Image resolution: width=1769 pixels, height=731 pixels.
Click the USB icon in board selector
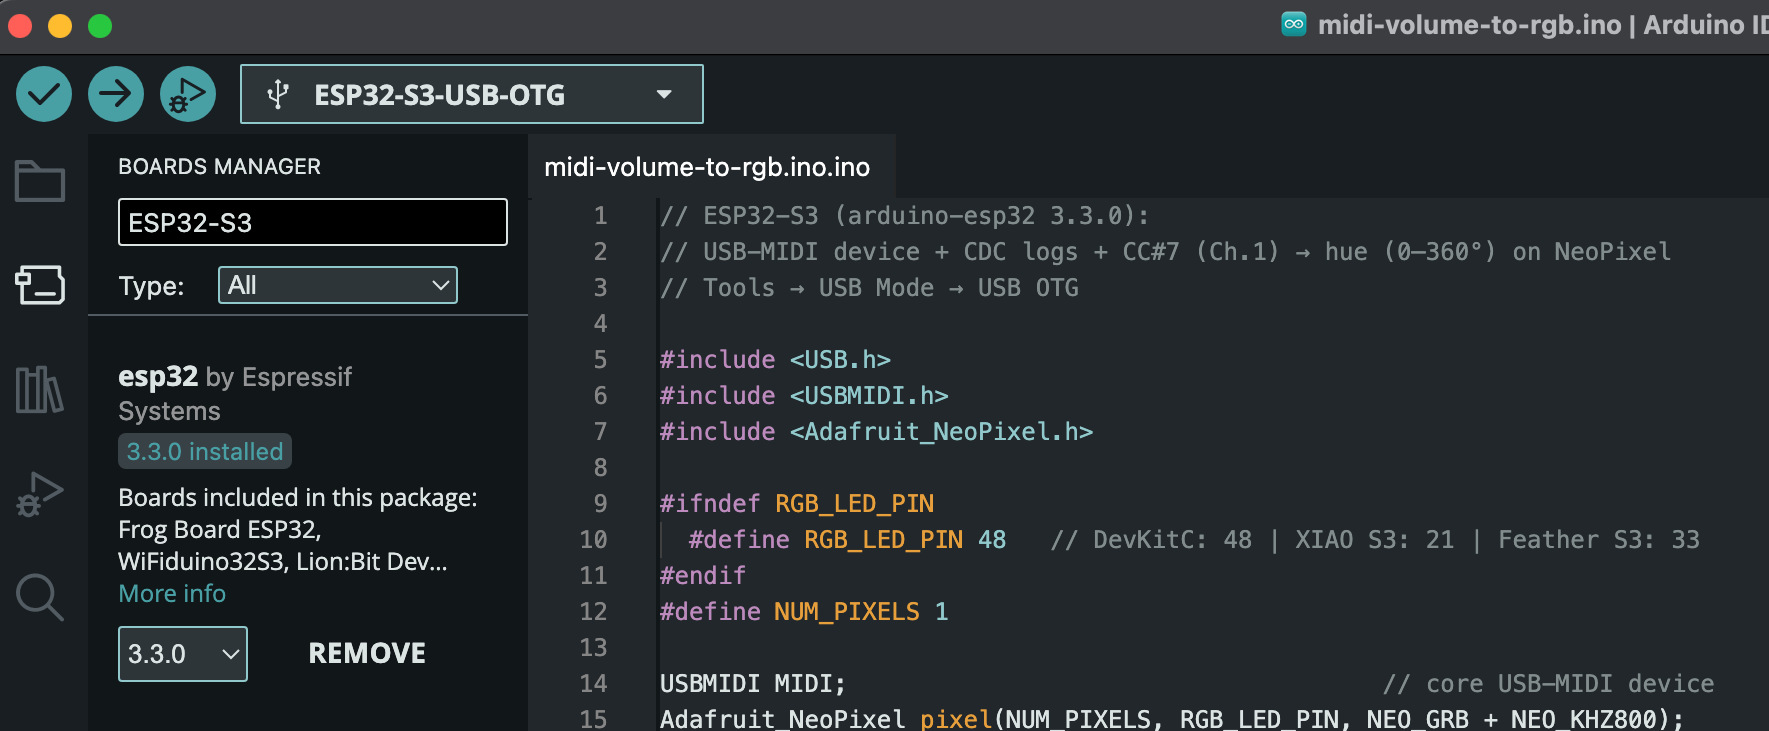tap(278, 95)
